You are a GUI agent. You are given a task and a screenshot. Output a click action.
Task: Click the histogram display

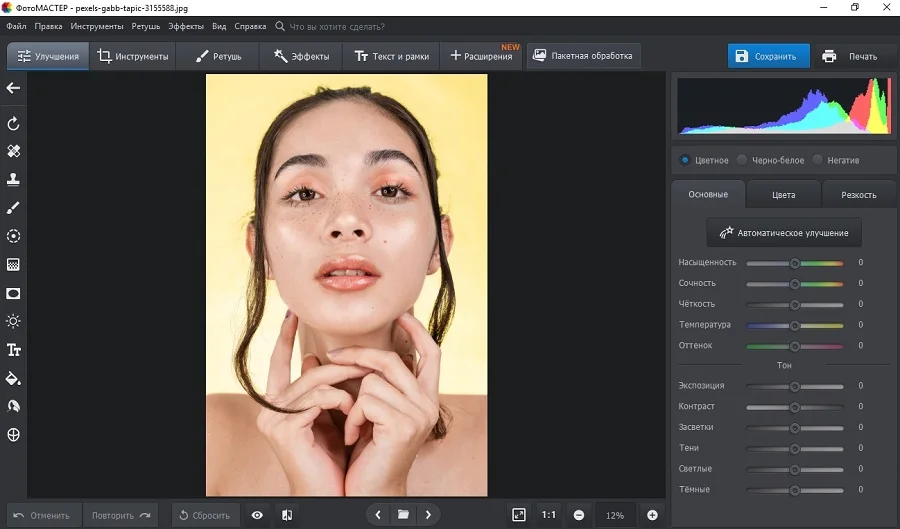[784, 106]
